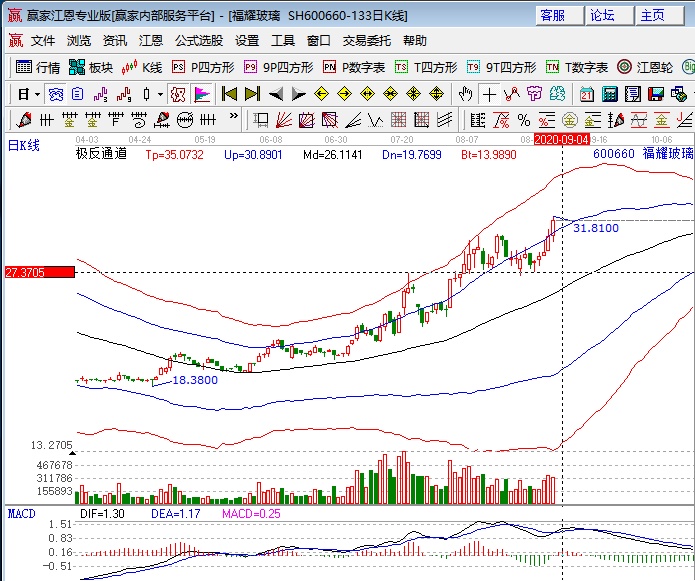Image resolution: width=695 pixels, height=581 pixels.
Task: Open the 设置 menu
Action: pyautogui.click(x=247, y=41)
